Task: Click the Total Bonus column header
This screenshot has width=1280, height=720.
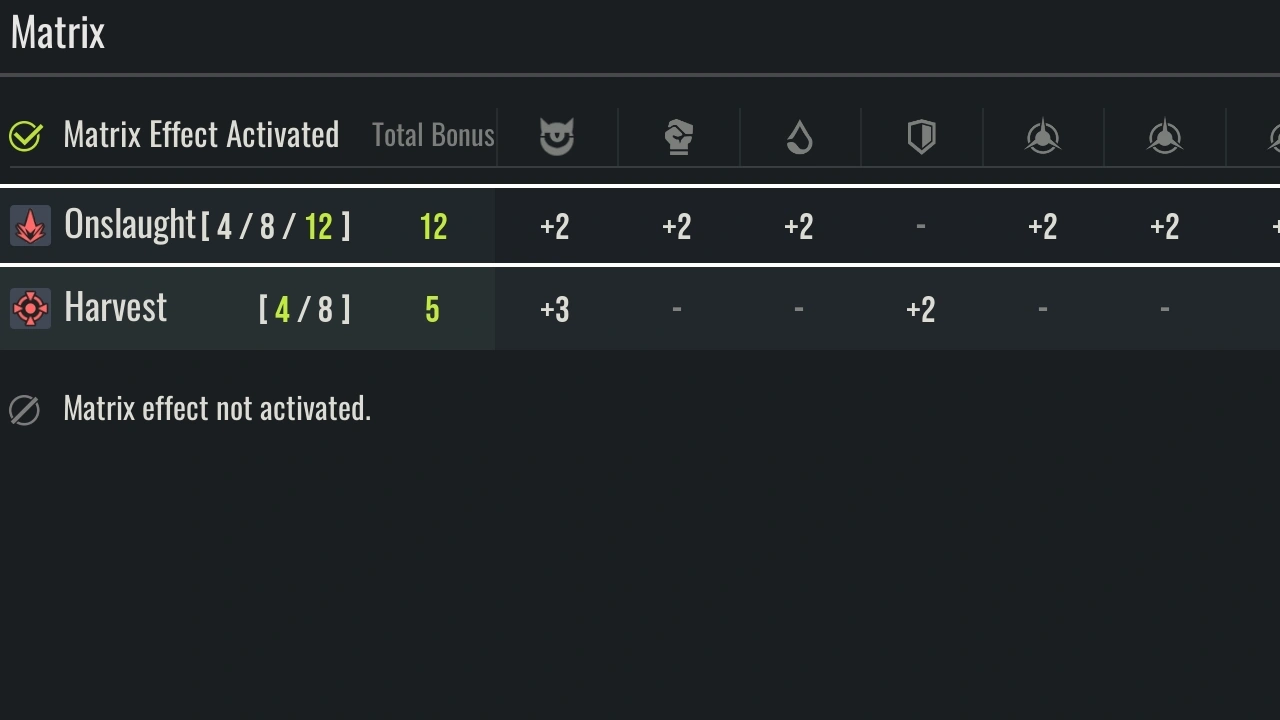Action: 433,135
